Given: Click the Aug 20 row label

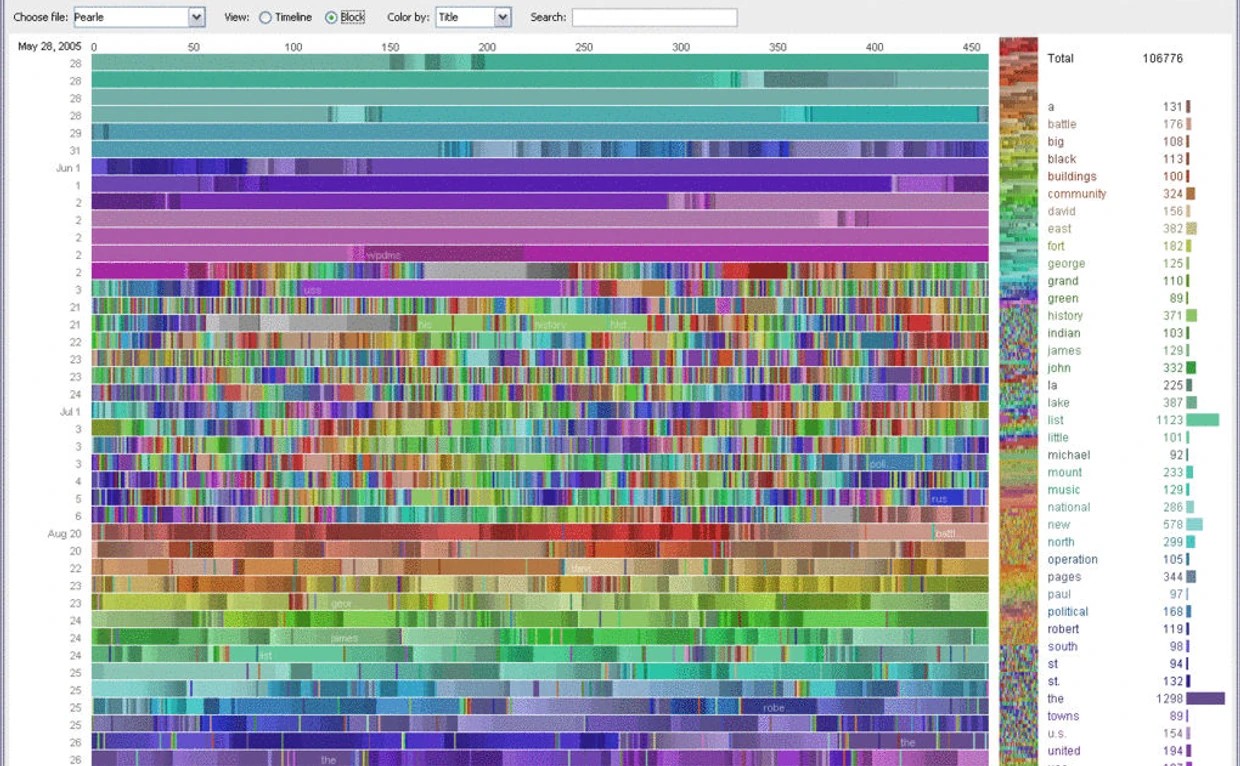Looking at the screenshot, I should tap(64, 534).
